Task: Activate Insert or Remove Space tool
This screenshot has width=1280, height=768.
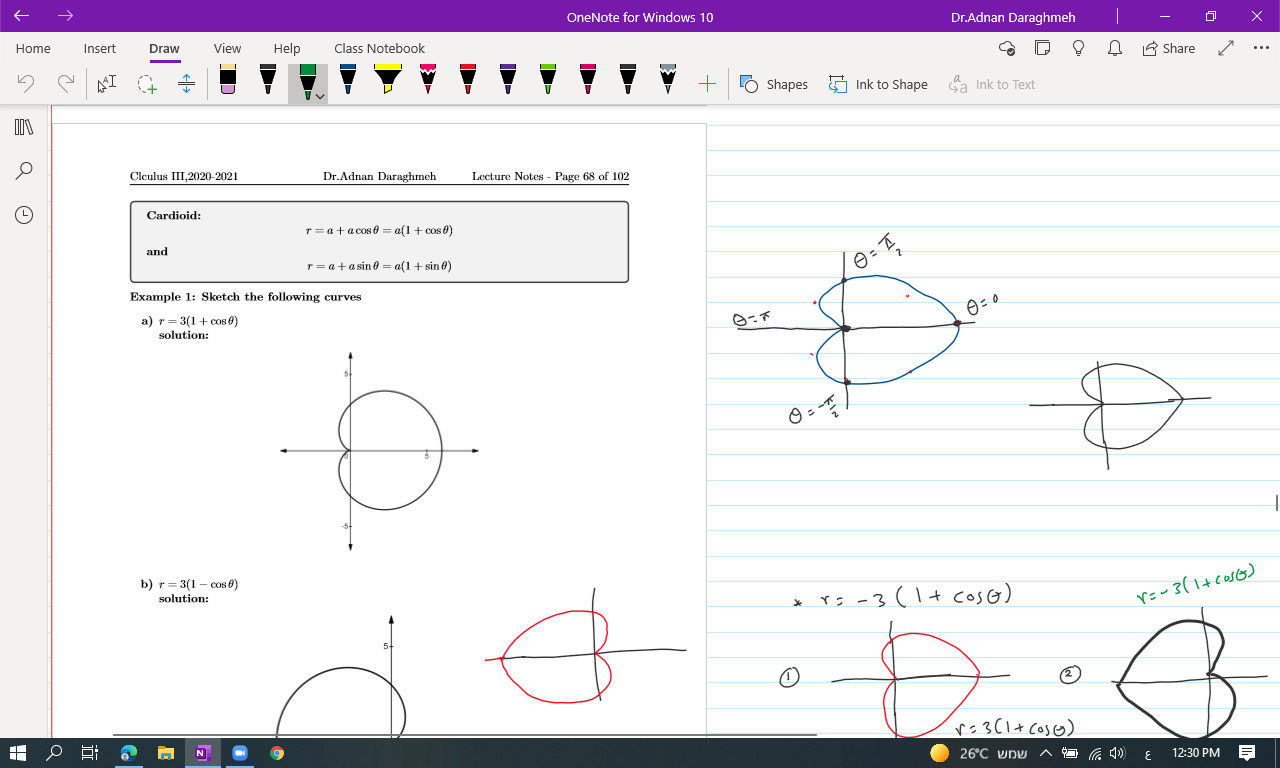Action: (186, 85)
